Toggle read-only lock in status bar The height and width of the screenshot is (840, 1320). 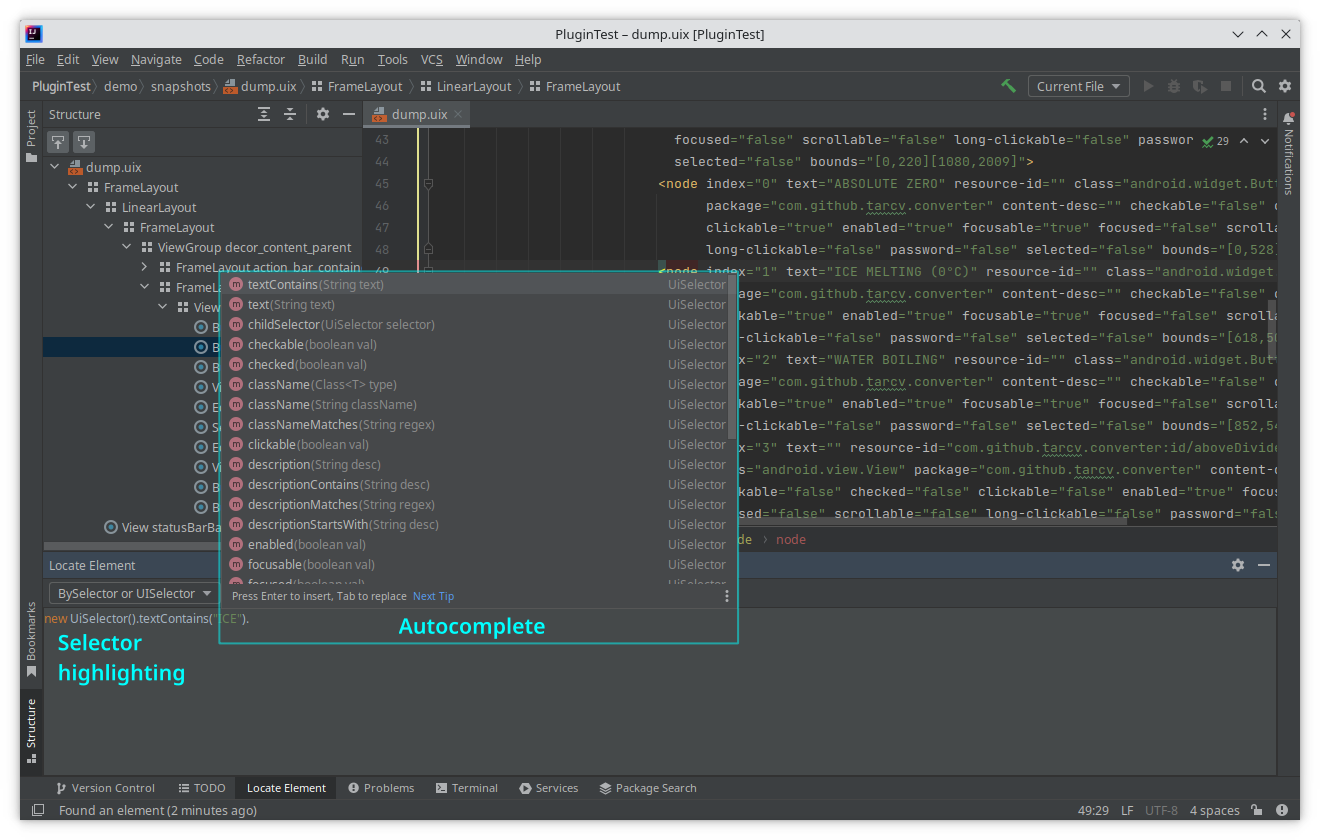1257,810
